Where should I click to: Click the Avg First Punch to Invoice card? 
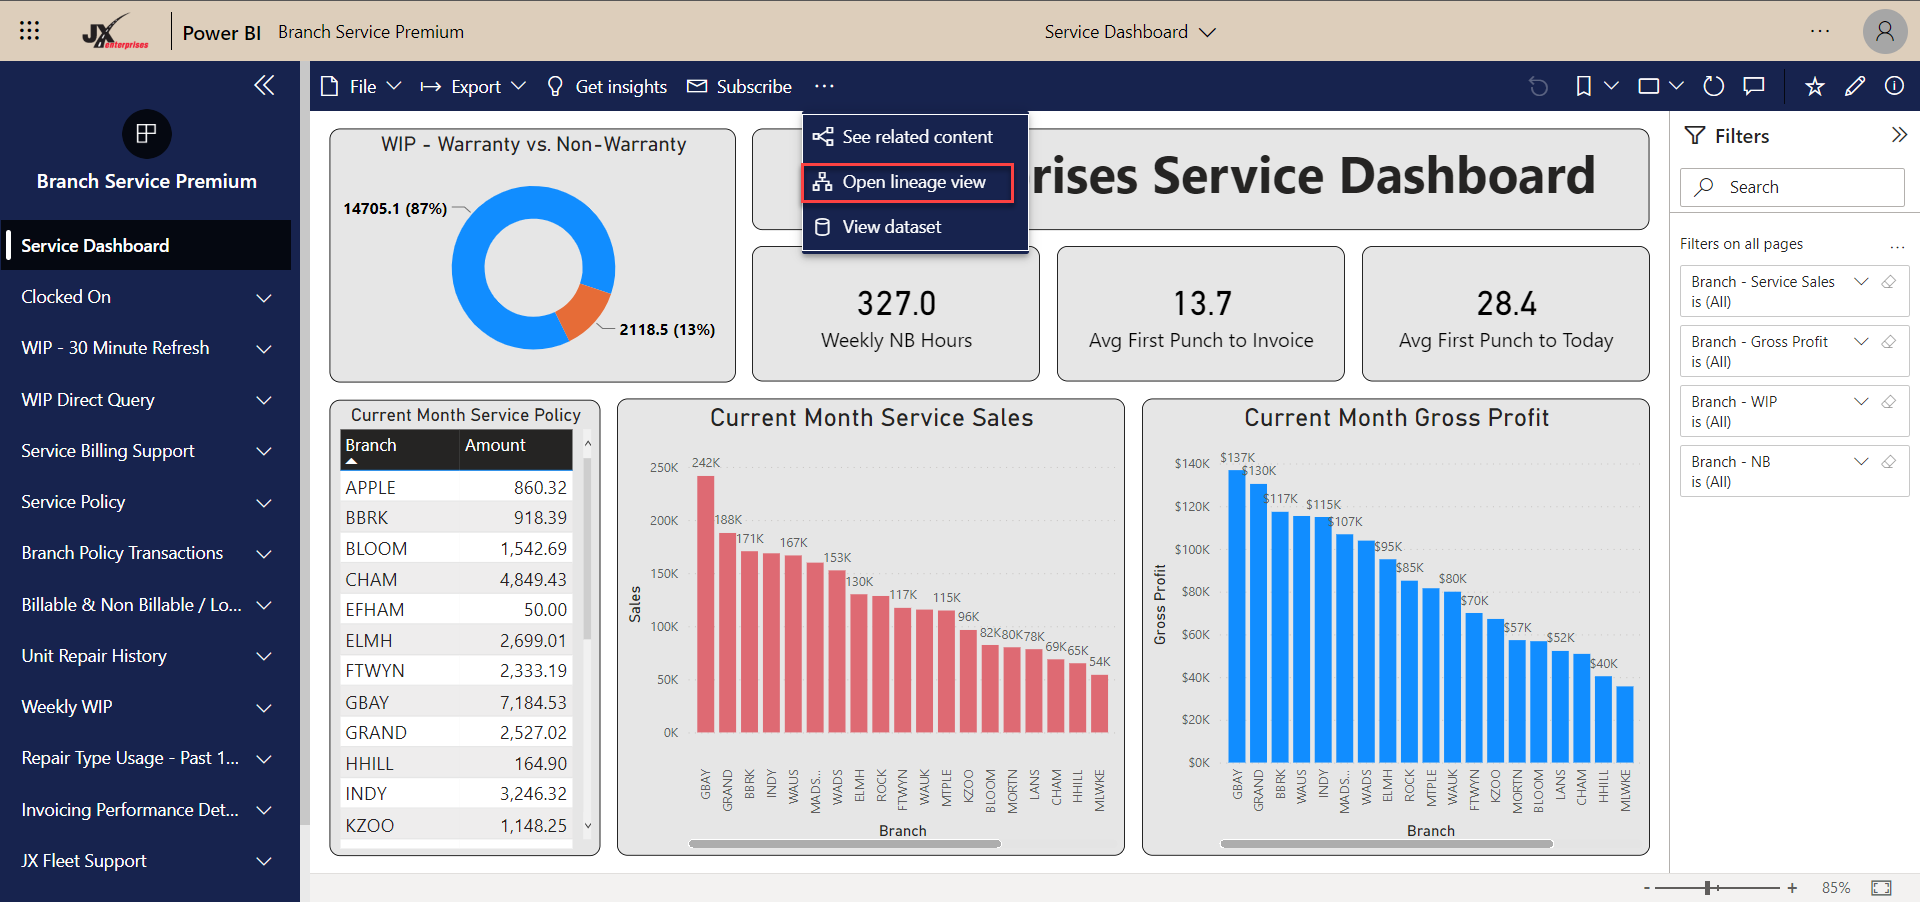pos(1201,314)
